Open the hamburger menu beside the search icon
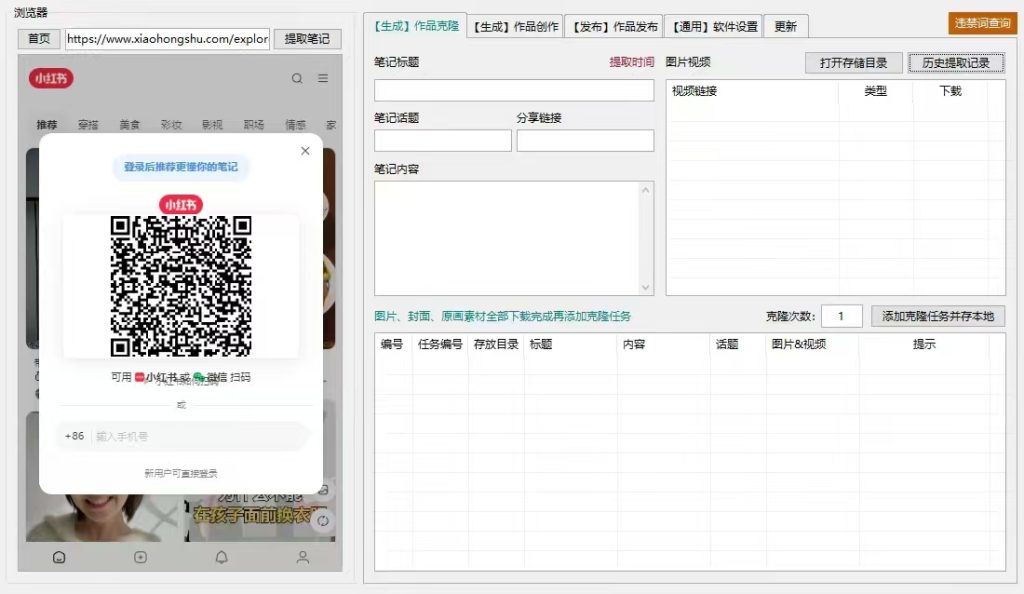Image resolution: width=1024 pixels, height=594 pixels. point(322,78)
